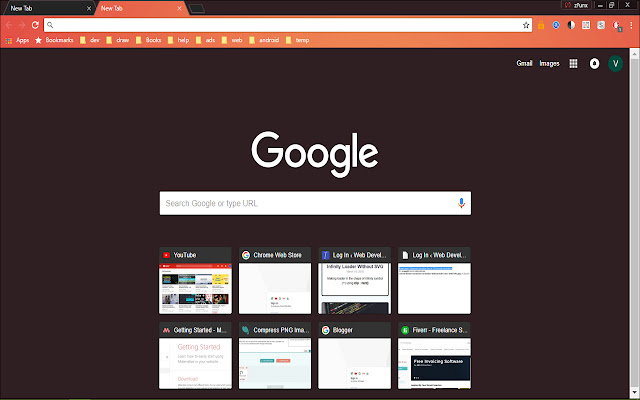
Task: Expand the help bookmarks folder
Action: 178,40
